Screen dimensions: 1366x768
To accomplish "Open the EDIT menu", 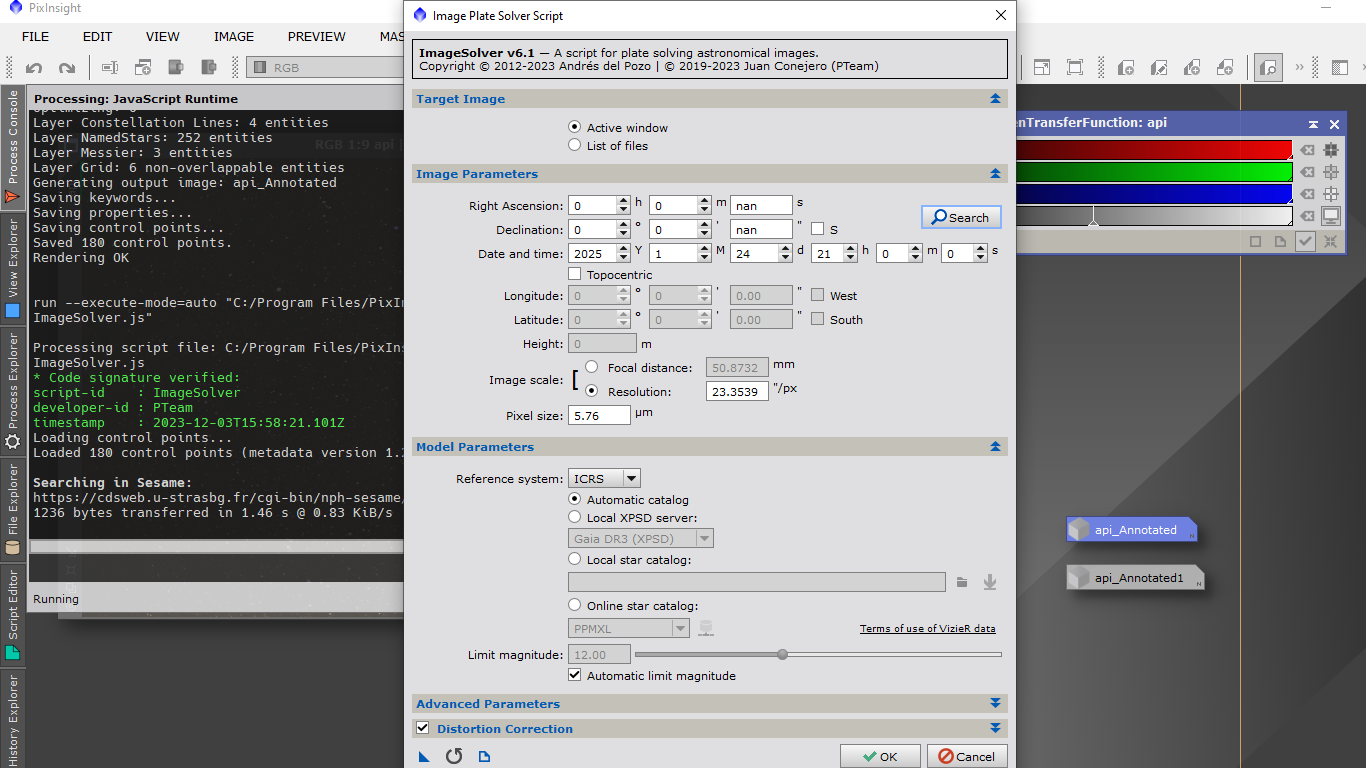I will pyautogui.click(x=97, y=37).
